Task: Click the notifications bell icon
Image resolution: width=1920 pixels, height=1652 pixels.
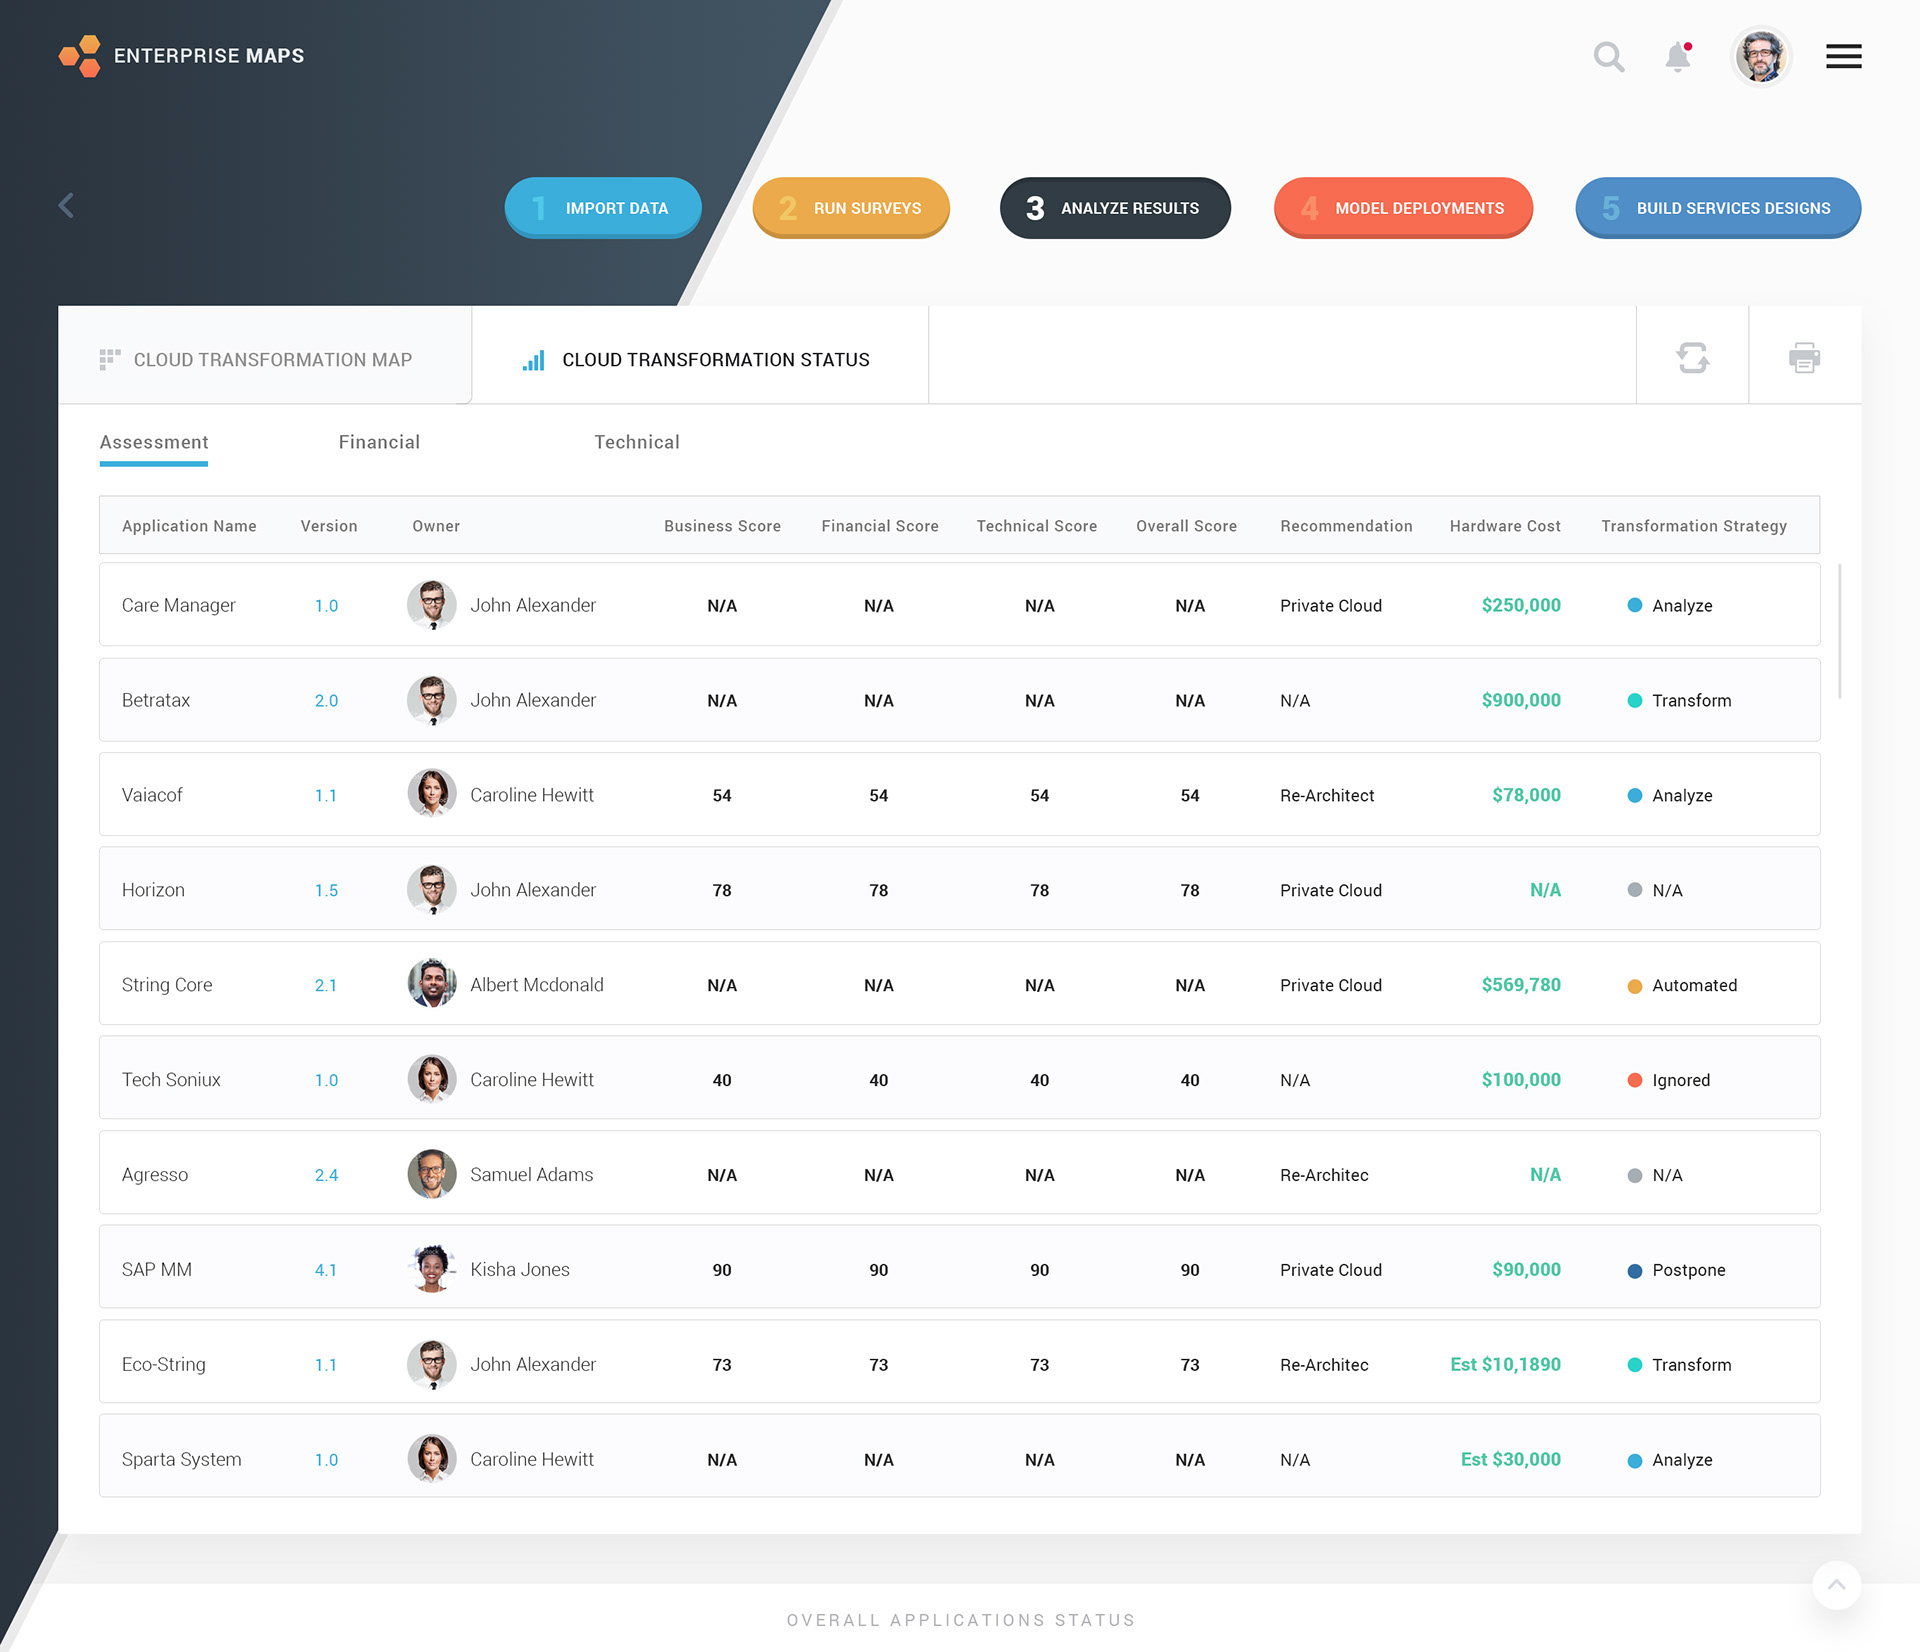Action: [x=1677, y=57]
